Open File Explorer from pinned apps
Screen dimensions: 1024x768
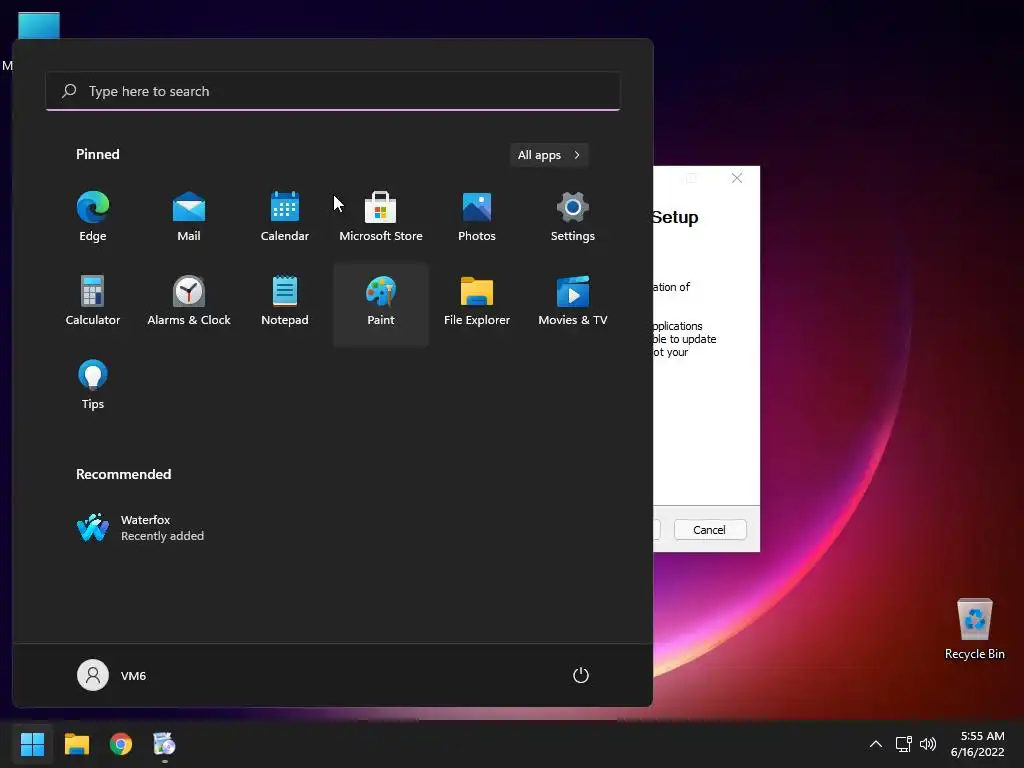[x=477, y=301]
